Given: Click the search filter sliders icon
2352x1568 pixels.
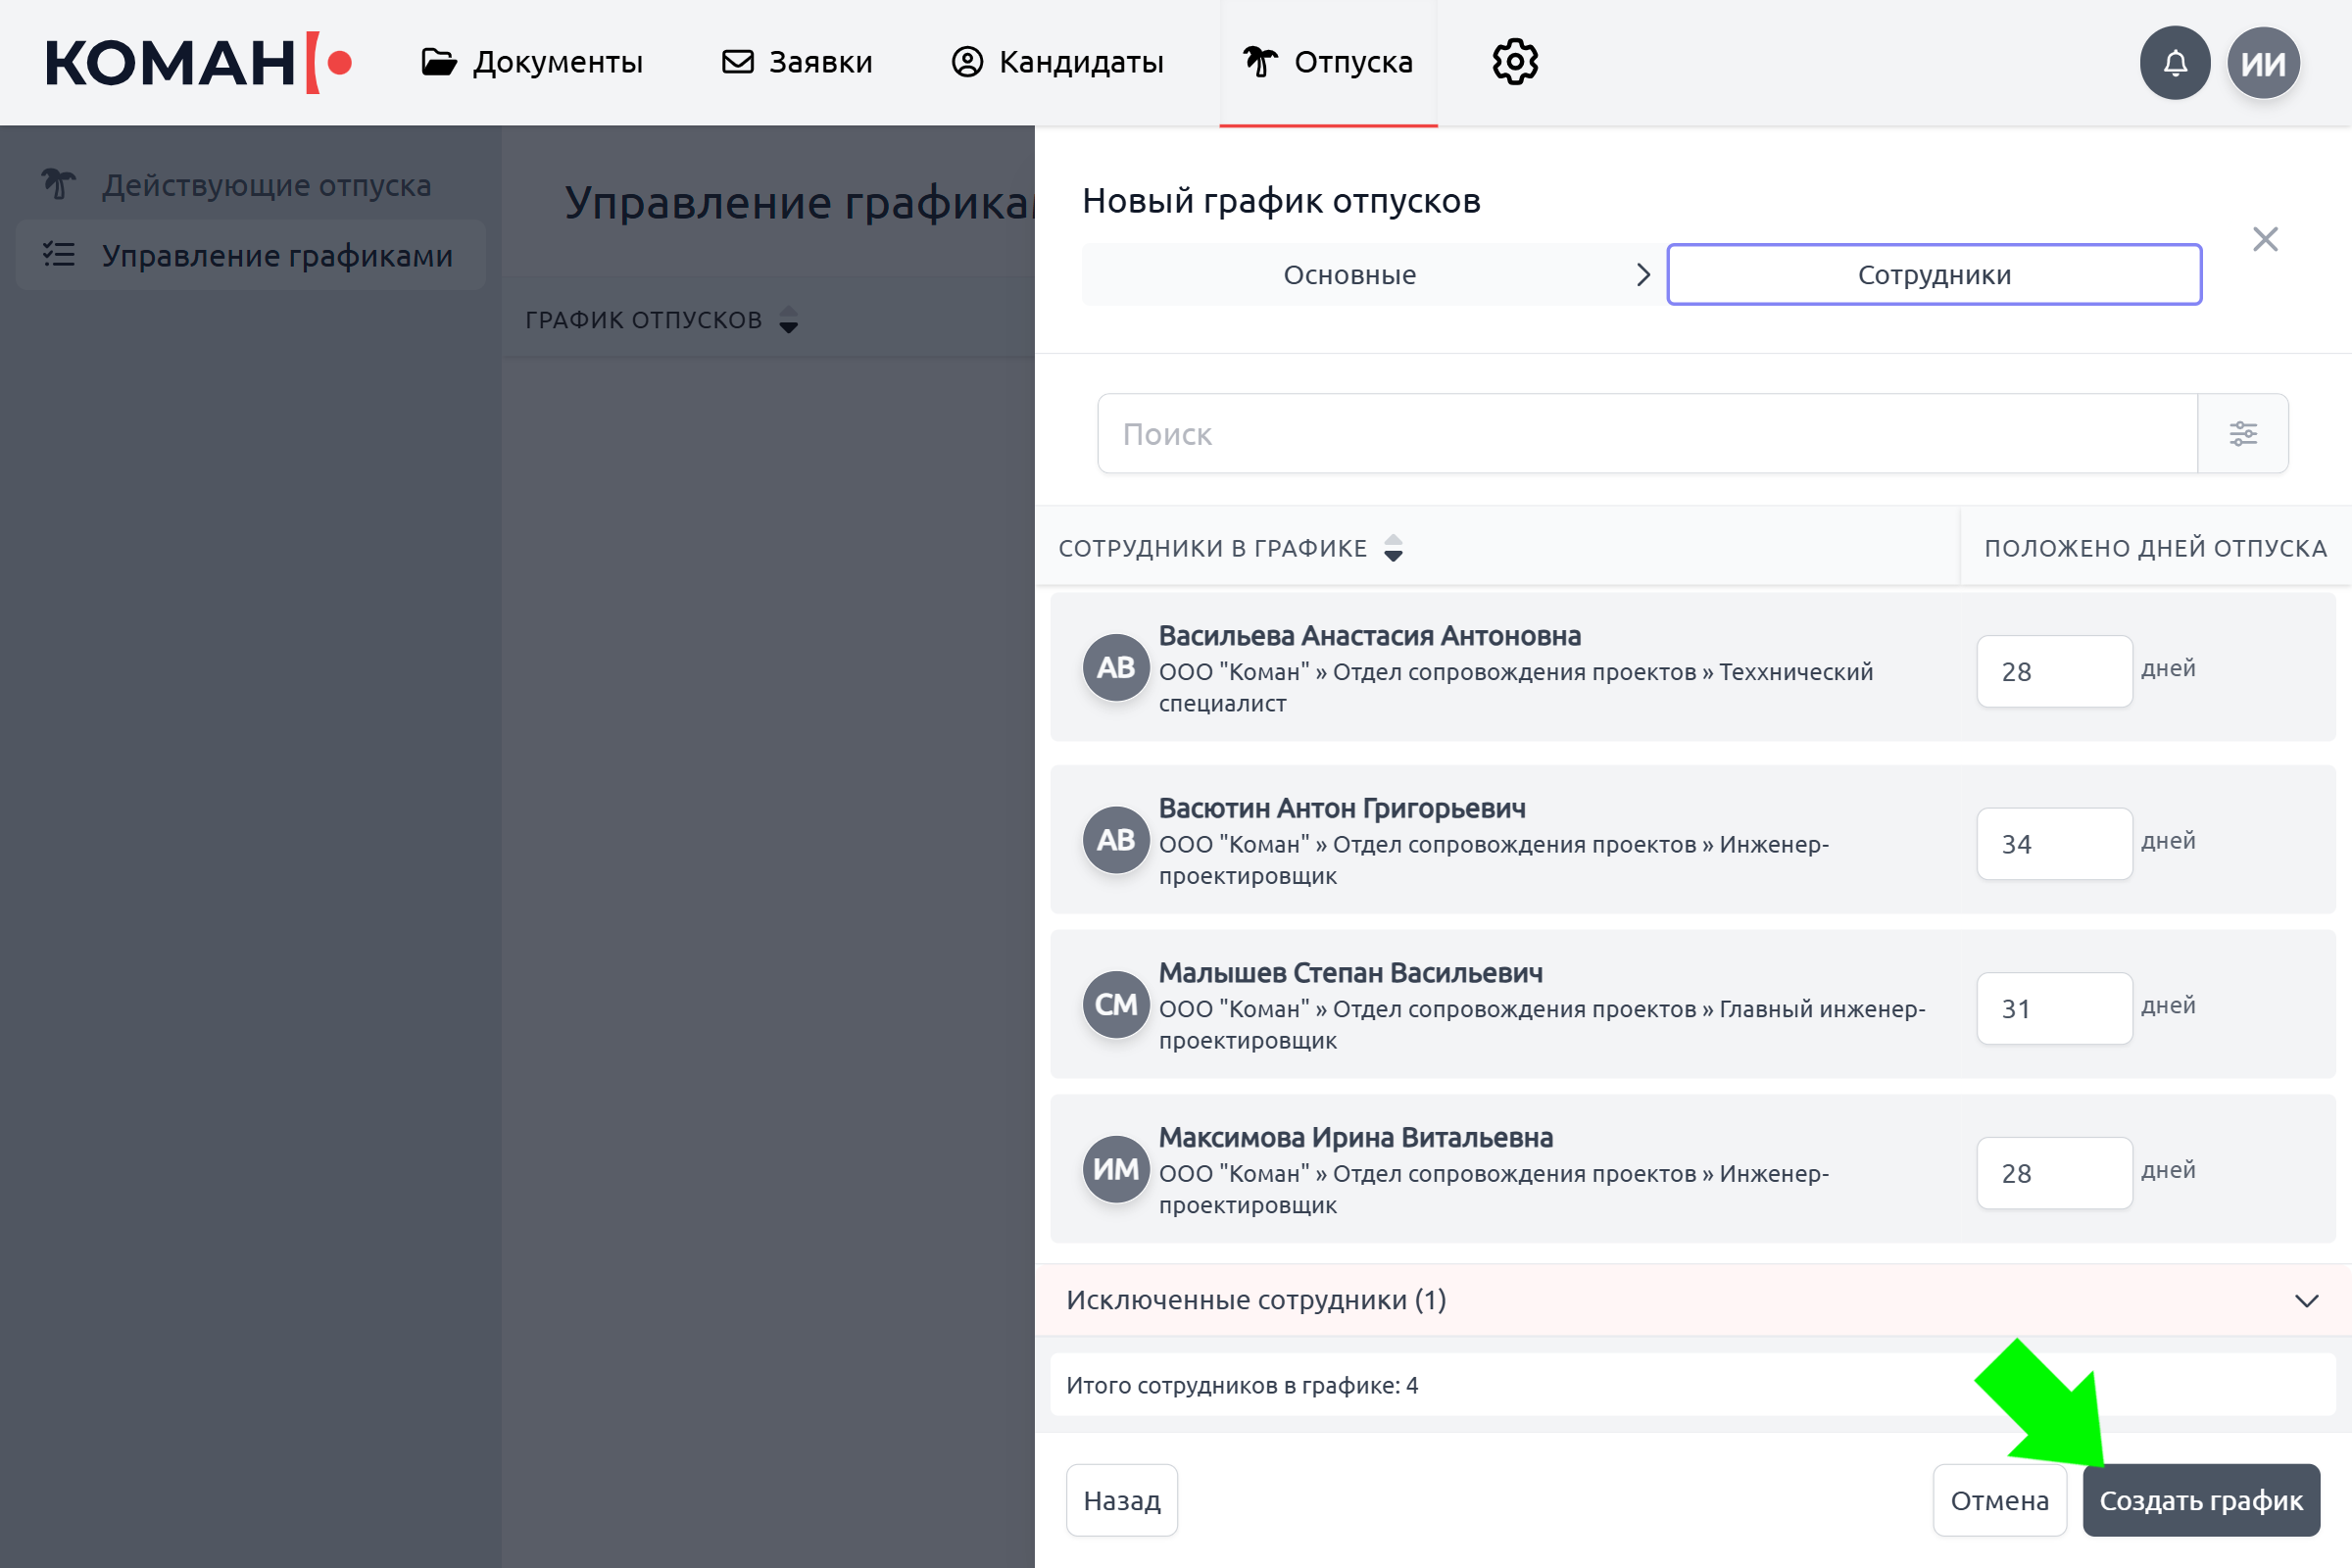Looking at the screenshot, I should click(x=2242, y=433).
